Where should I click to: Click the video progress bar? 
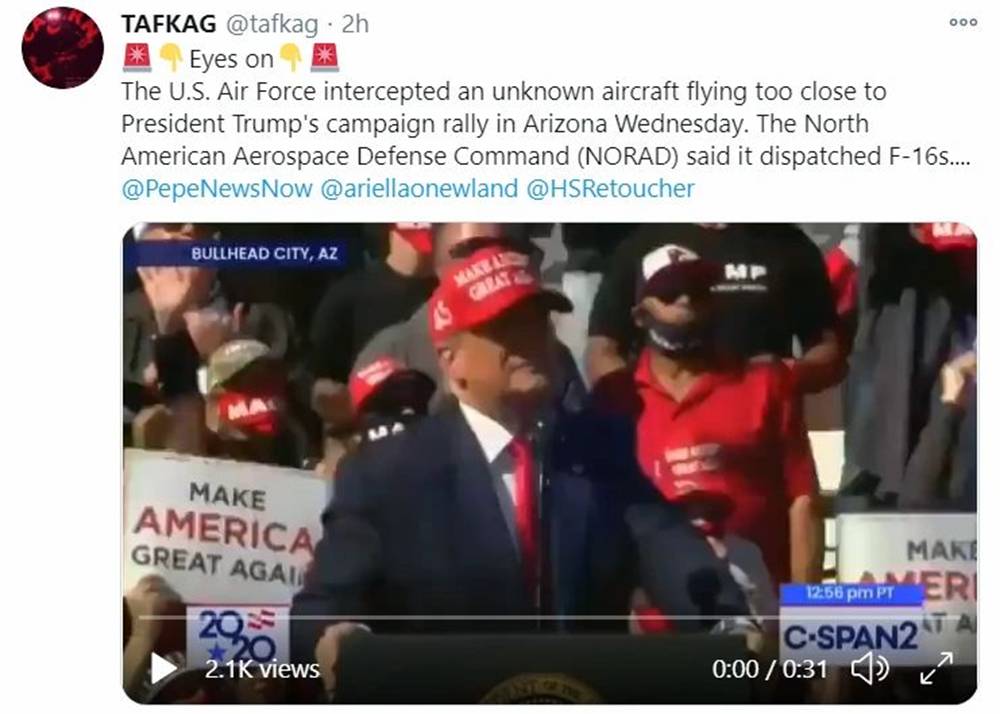(x=549, y=617)
